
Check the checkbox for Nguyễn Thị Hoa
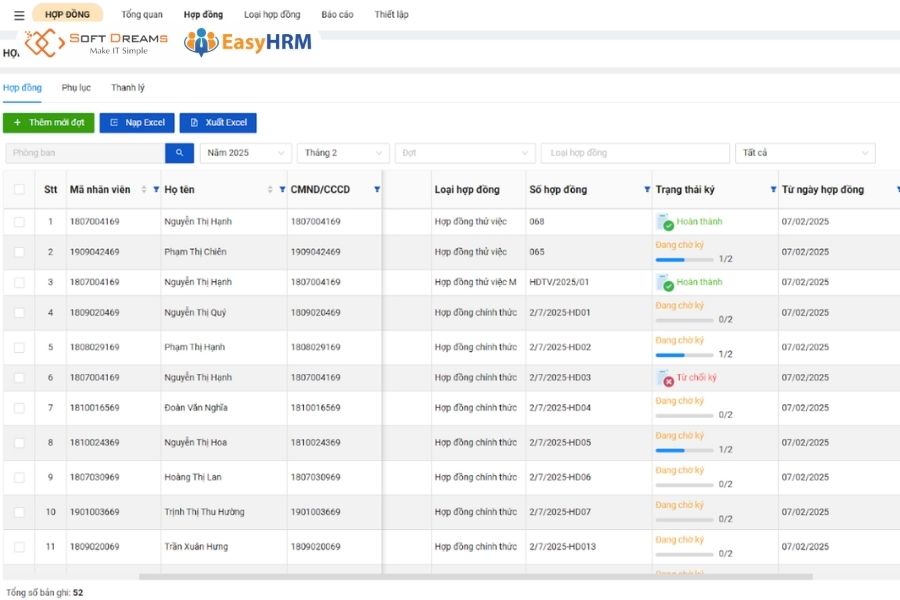coord(19,443)
